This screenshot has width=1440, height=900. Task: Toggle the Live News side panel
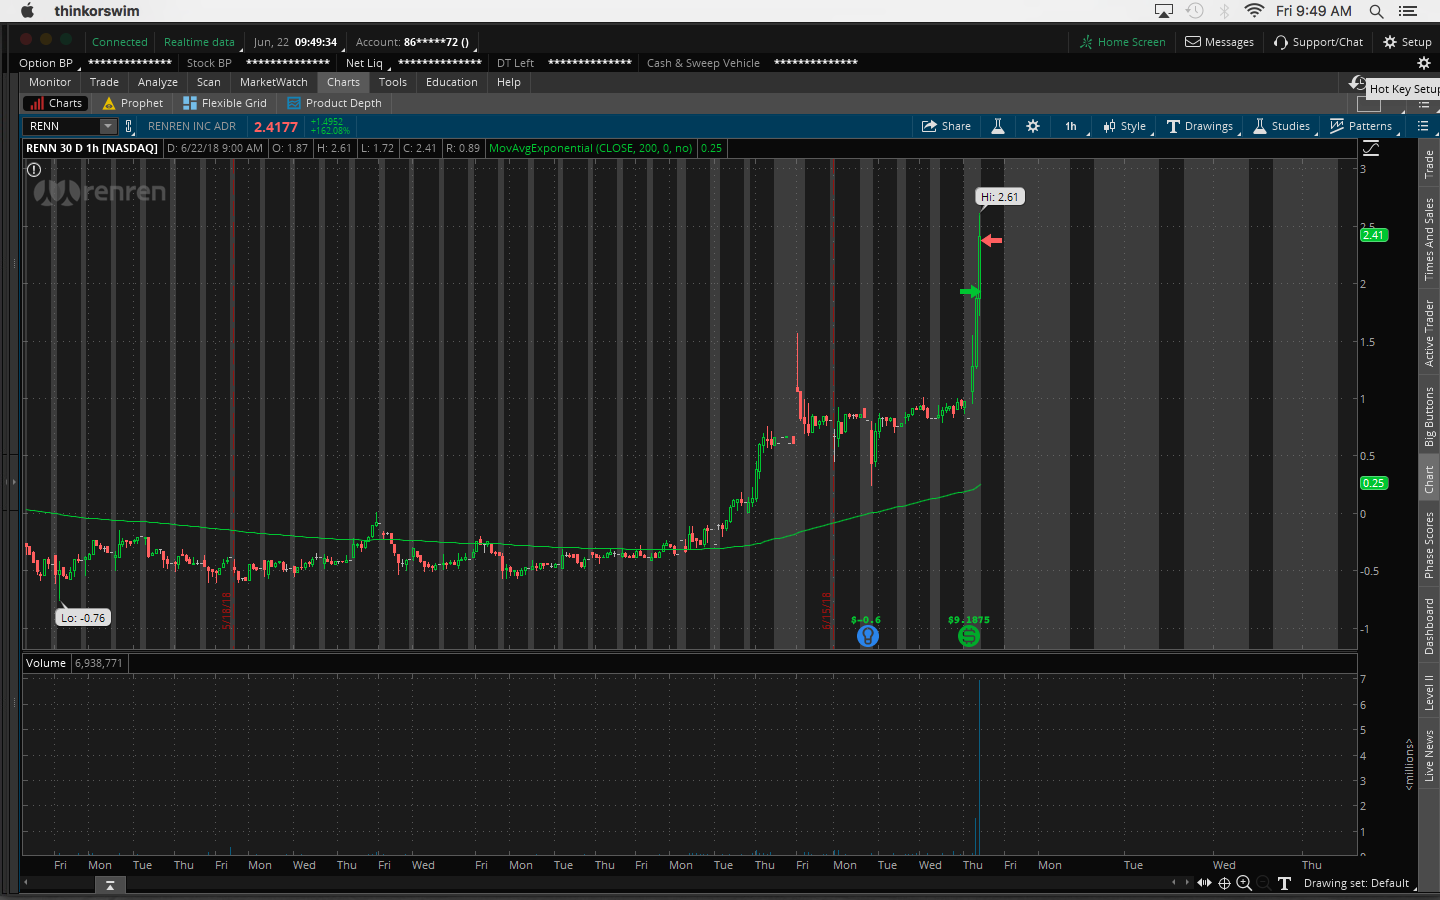coord(1429,756)
